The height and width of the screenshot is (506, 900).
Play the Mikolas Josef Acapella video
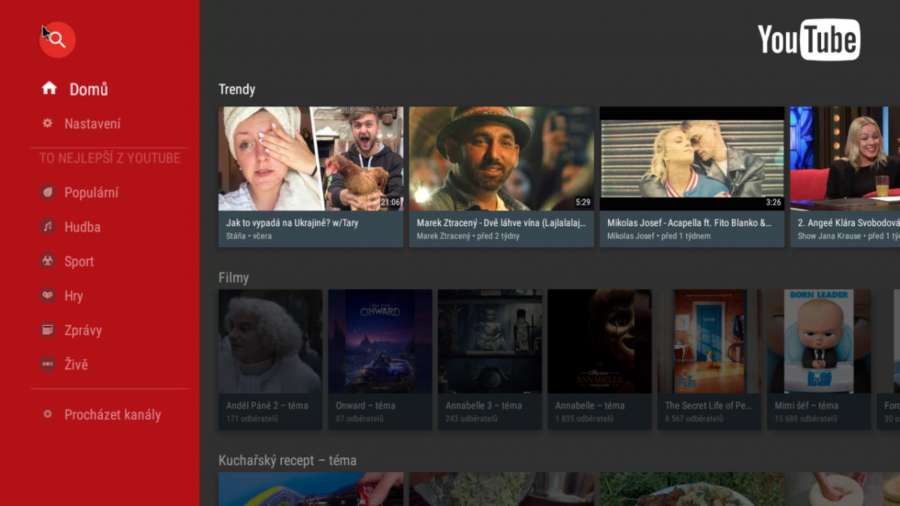(x=692, y=177)
